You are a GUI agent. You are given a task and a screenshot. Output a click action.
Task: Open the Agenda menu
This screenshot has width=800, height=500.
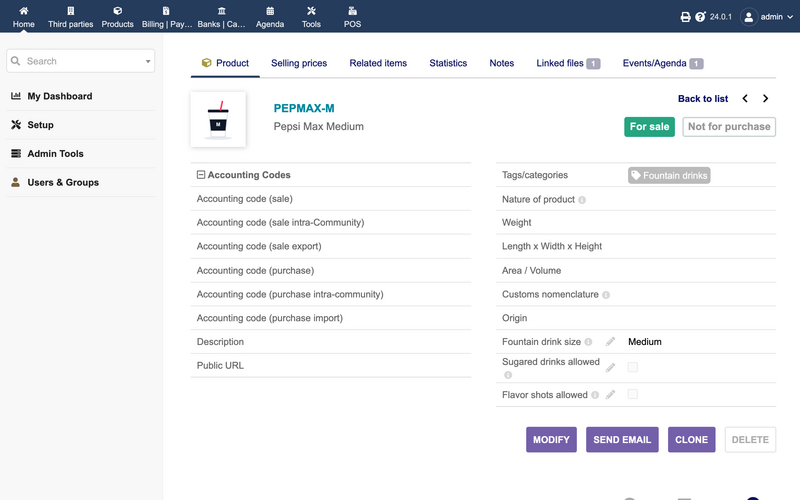coord(270,17)
